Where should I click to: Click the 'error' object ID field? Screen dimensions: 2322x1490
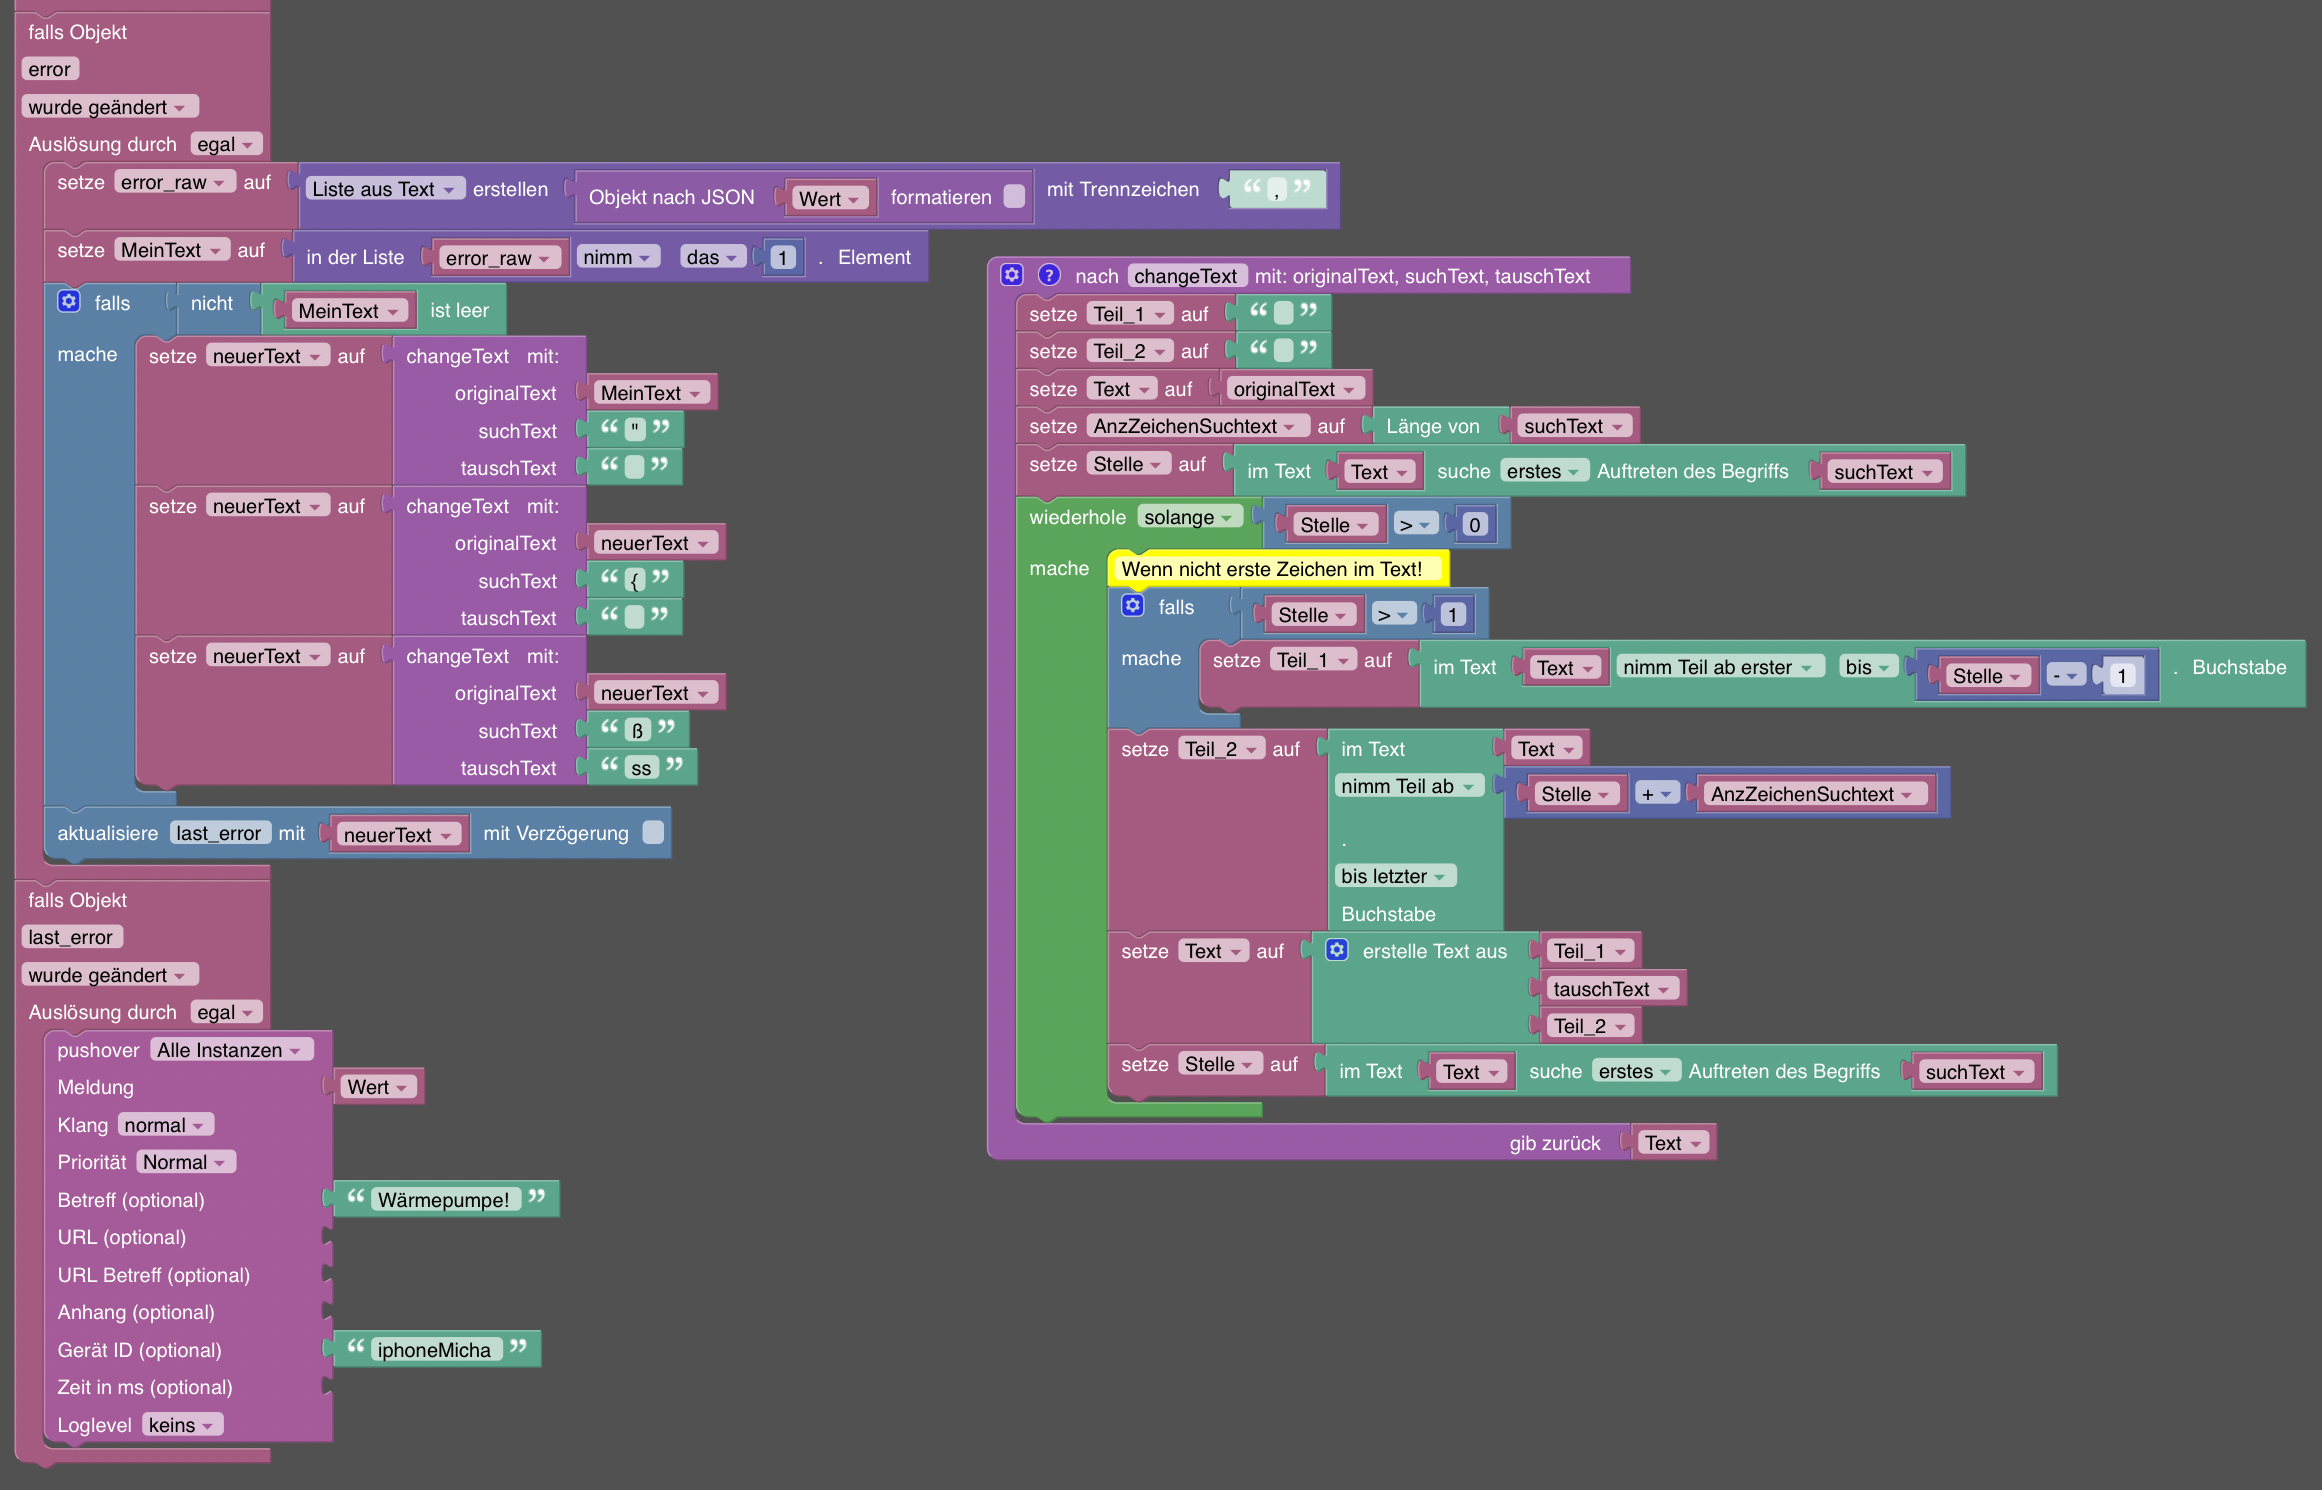(x=50, y=69)
